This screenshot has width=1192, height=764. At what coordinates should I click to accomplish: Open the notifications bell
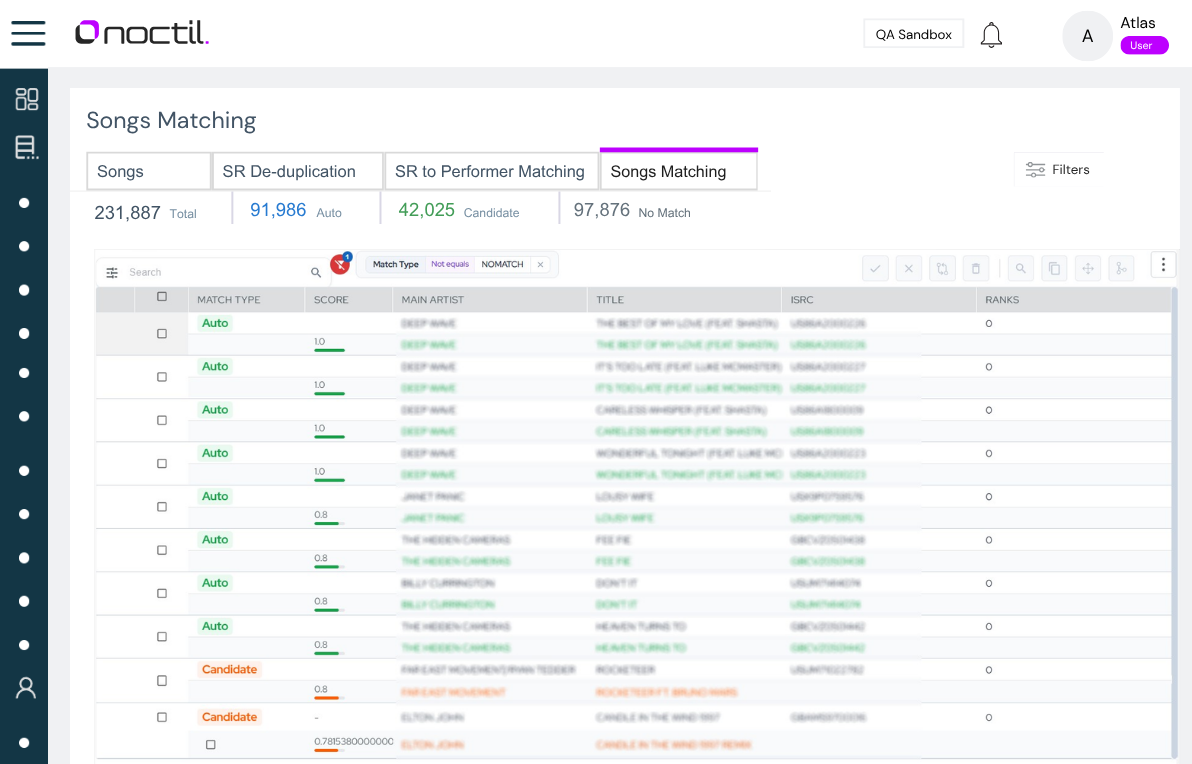point(991,35)
